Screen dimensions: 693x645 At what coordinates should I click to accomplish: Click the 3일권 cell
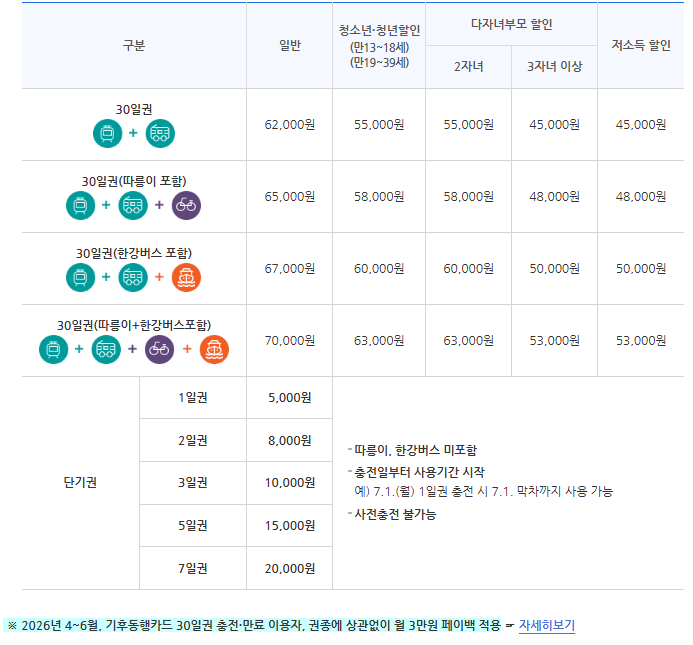(193, 482)
